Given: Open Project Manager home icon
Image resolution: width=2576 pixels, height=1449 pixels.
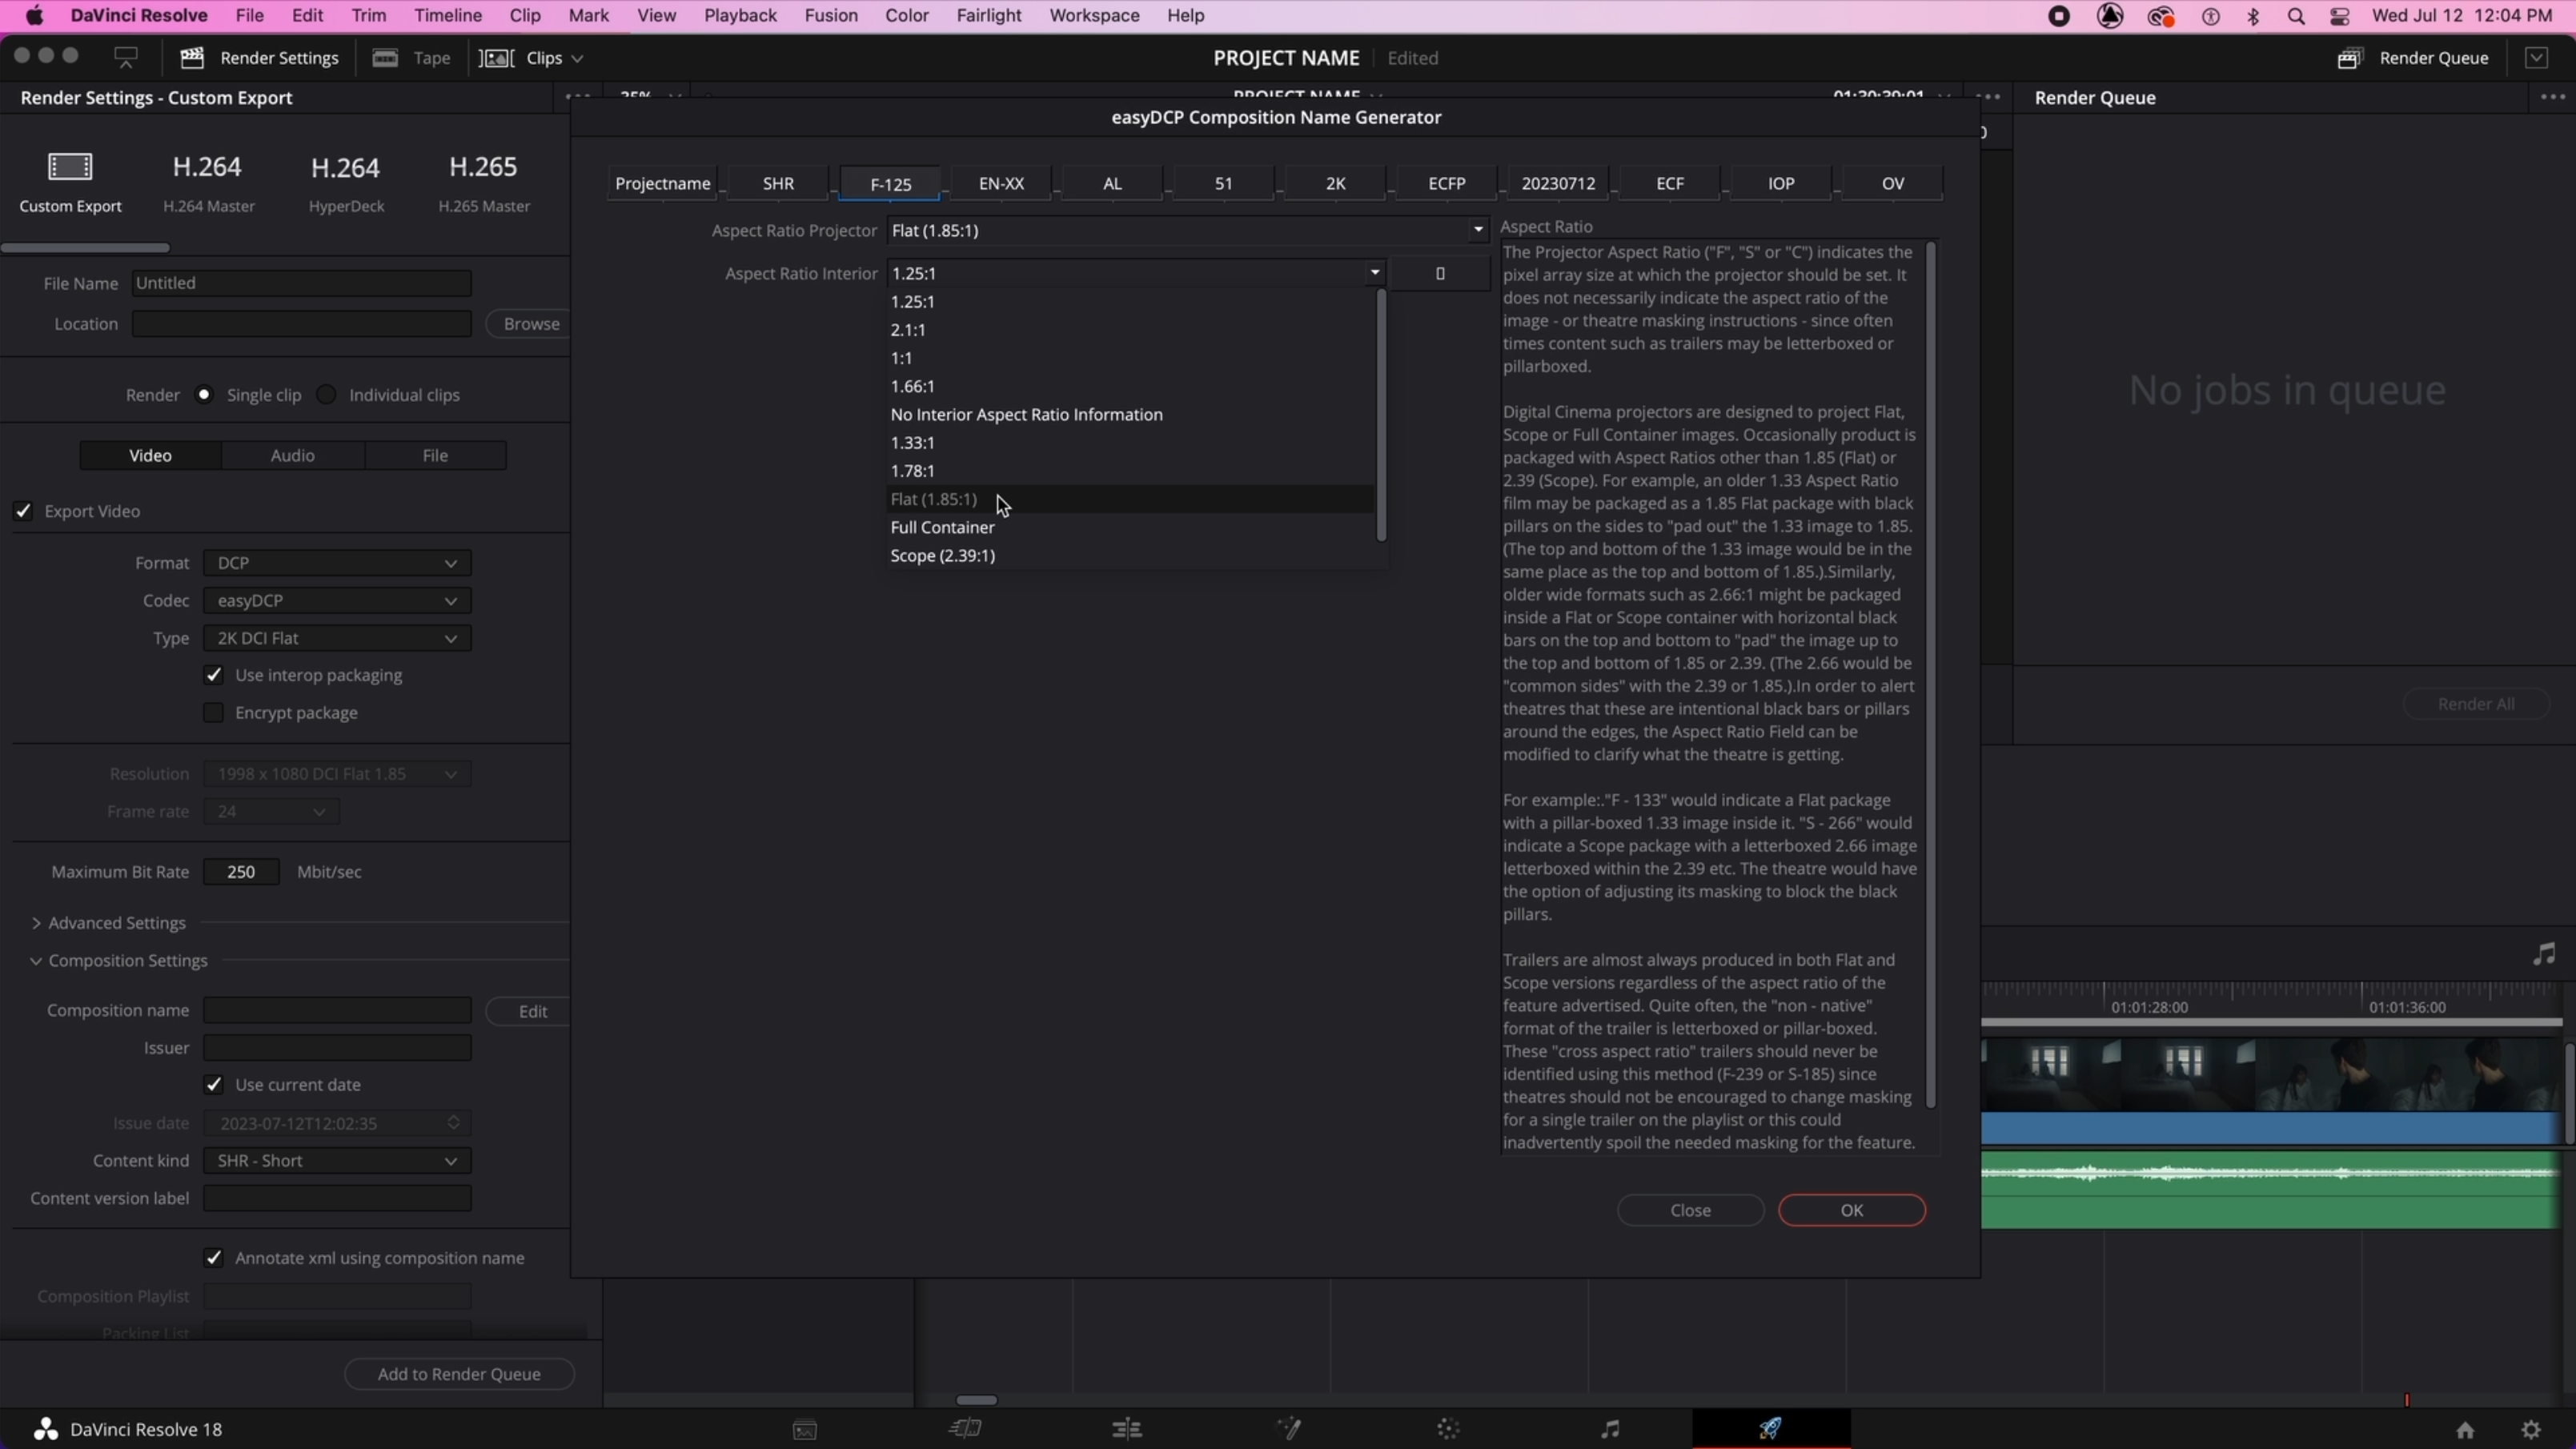Looking at the screenshot, I should point(2465,1430).
